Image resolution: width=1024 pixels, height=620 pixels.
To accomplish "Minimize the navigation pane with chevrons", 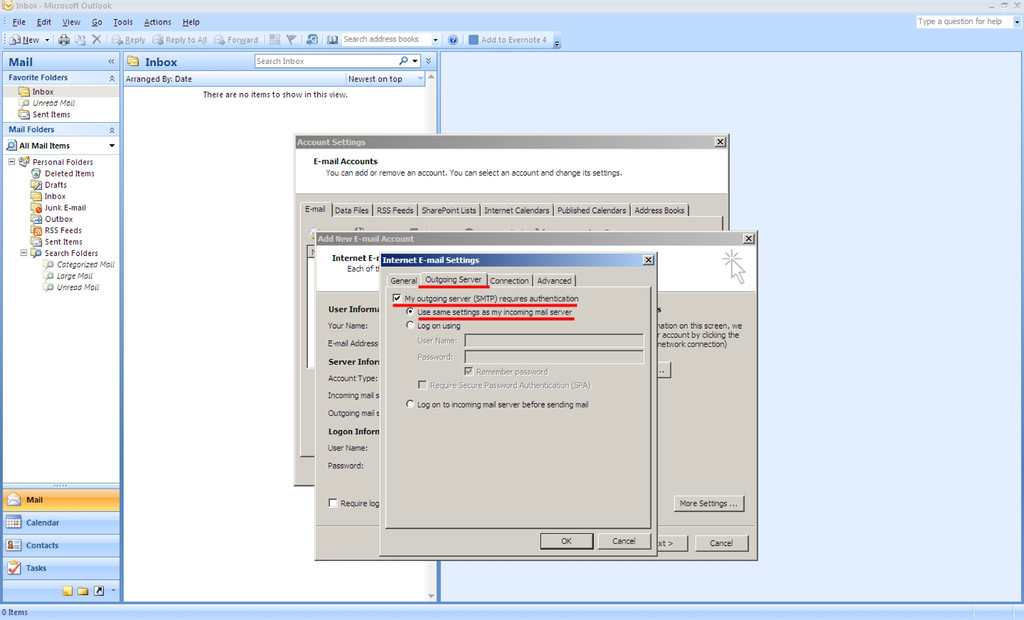I will point(111,61).
